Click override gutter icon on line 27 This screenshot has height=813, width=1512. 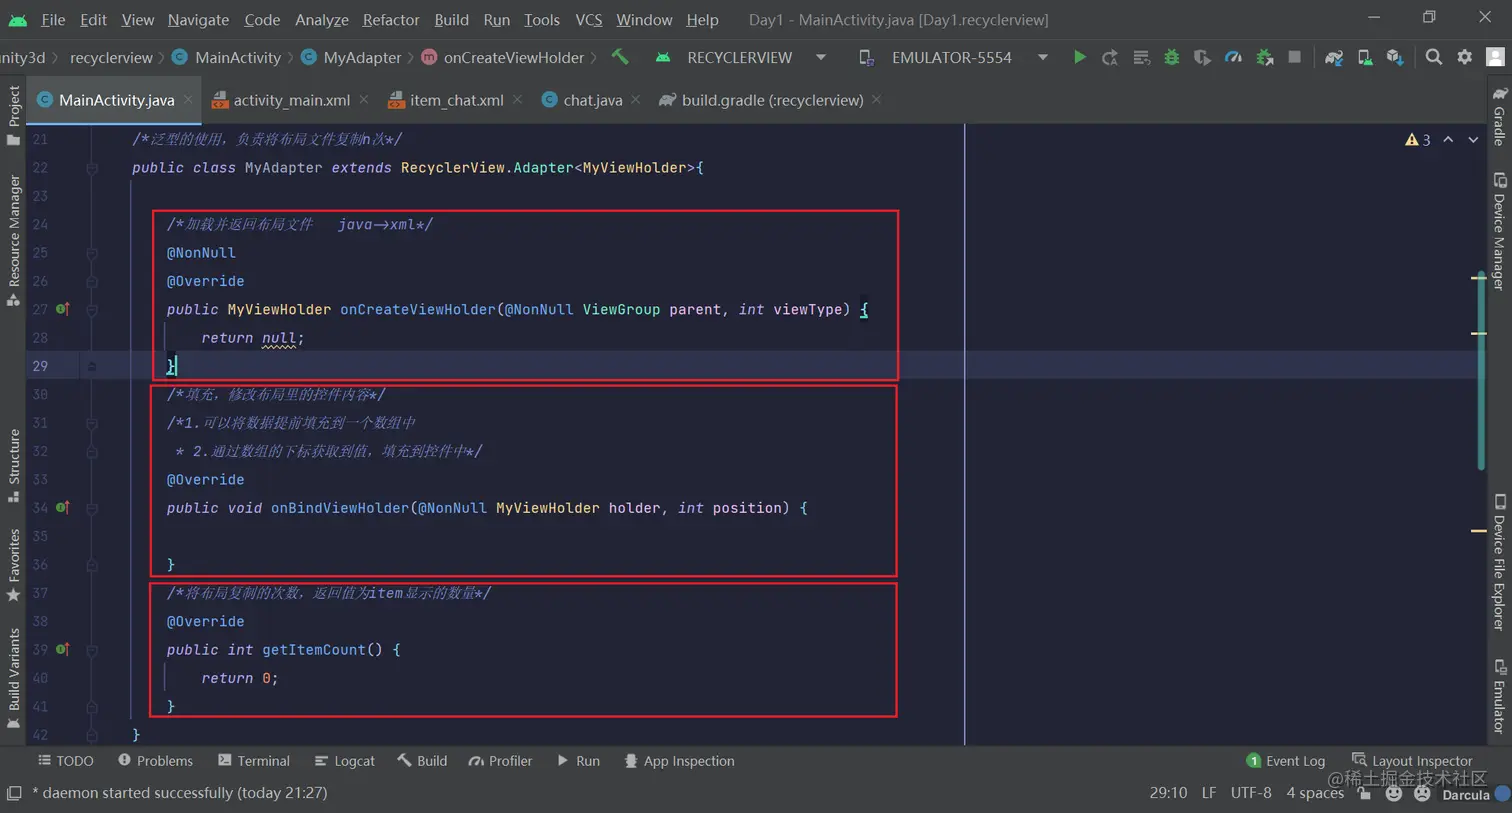62,309
